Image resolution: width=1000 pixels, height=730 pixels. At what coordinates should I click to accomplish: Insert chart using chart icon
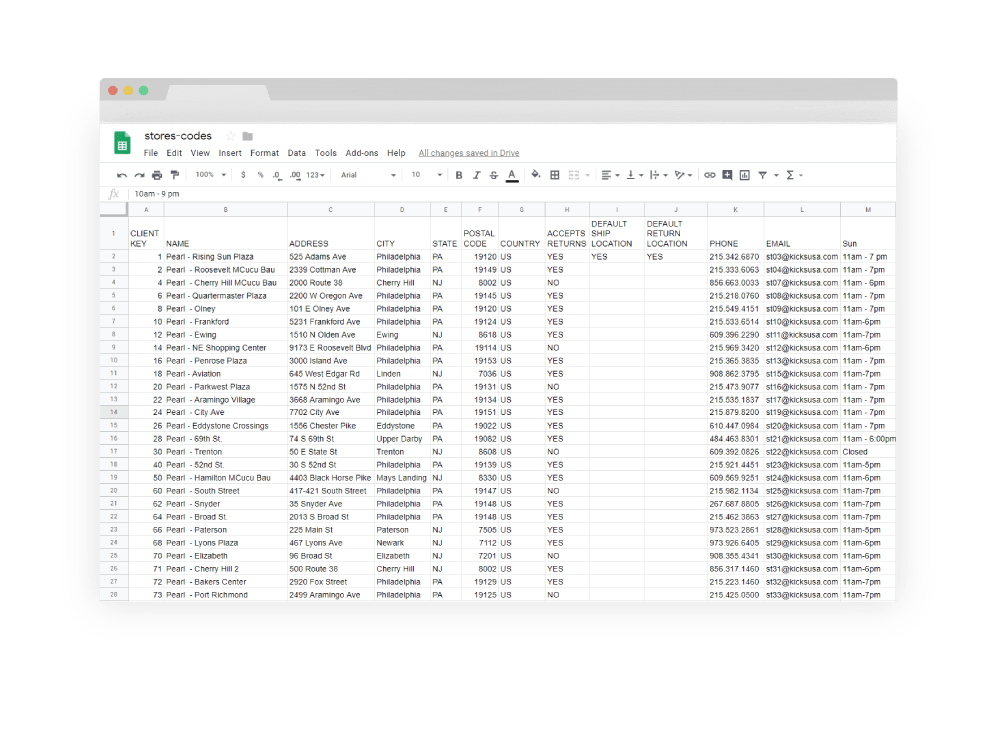tap(744, 175)
